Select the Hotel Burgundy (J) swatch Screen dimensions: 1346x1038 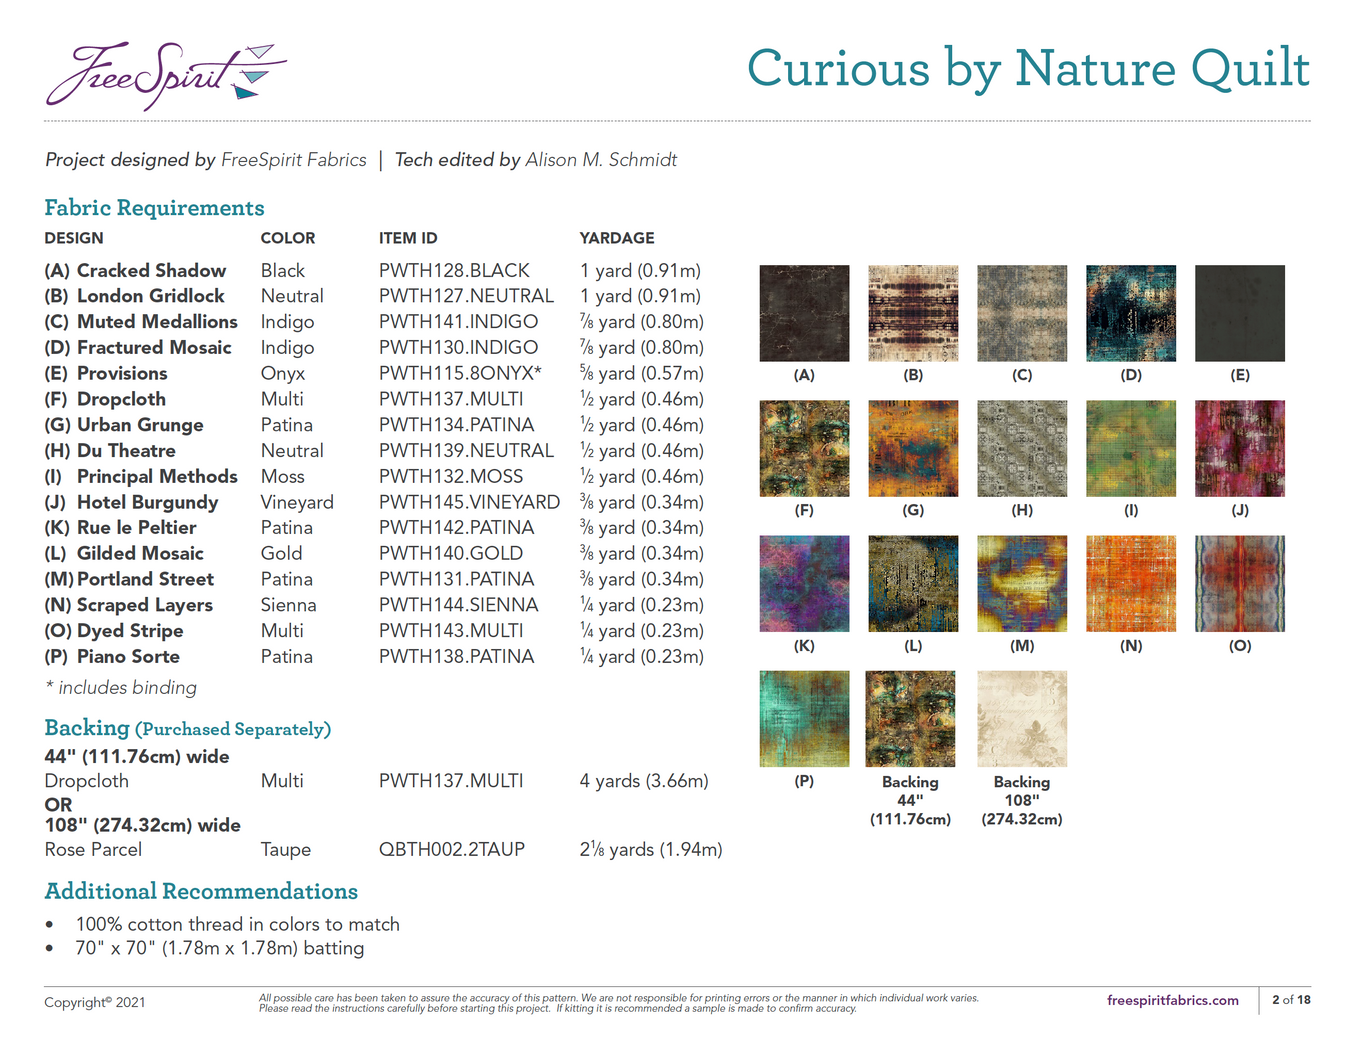1240,448
